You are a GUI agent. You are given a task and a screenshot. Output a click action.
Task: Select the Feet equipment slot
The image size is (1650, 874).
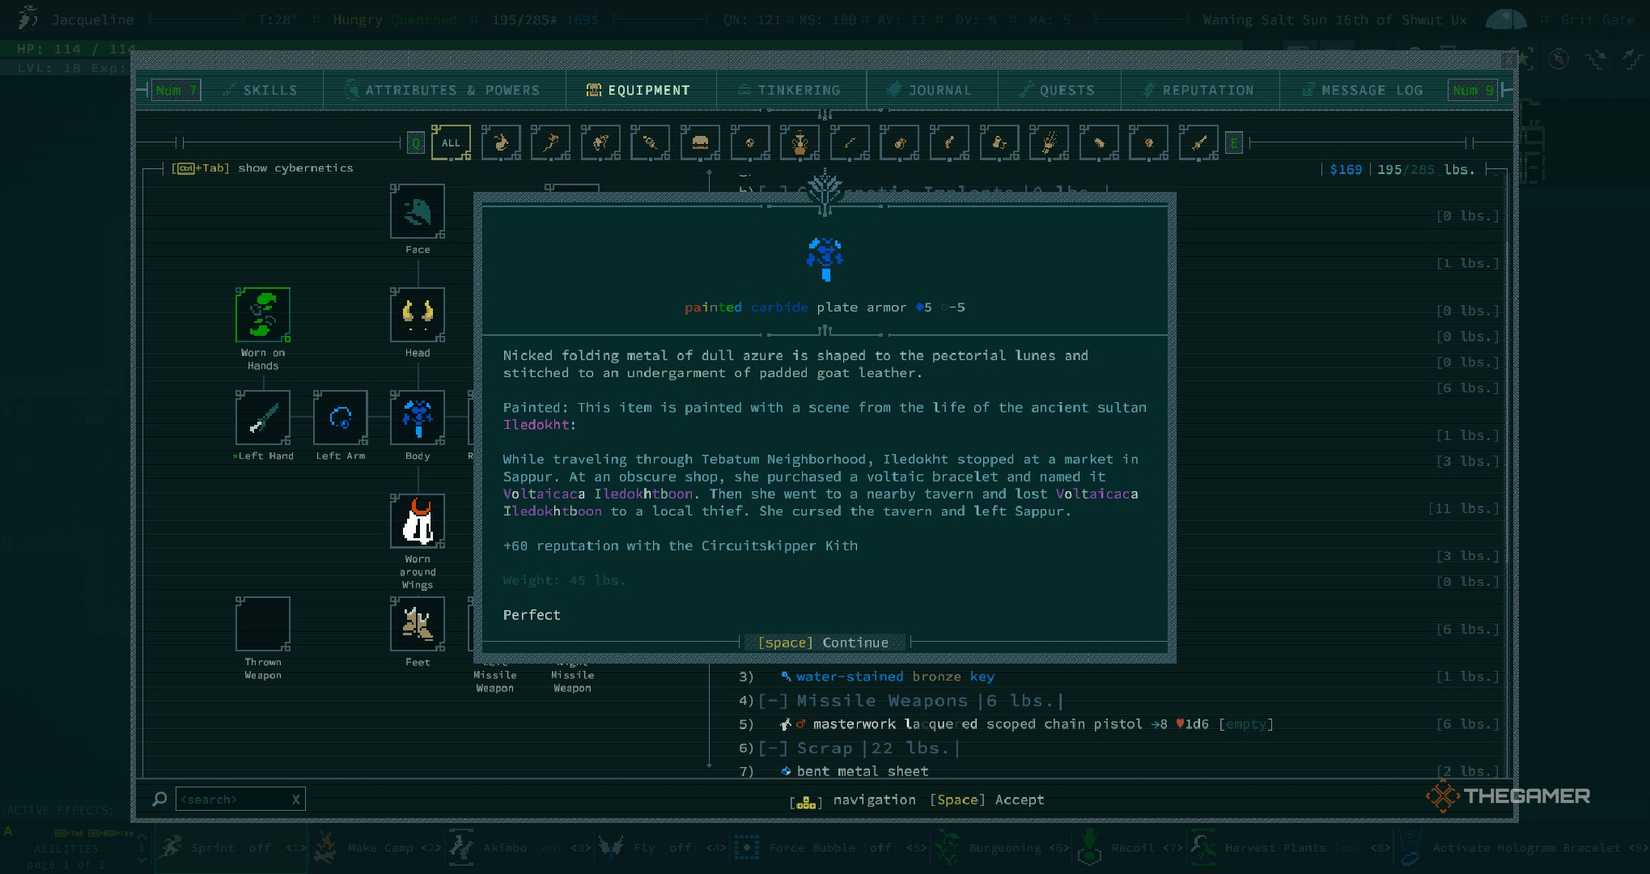417,624
